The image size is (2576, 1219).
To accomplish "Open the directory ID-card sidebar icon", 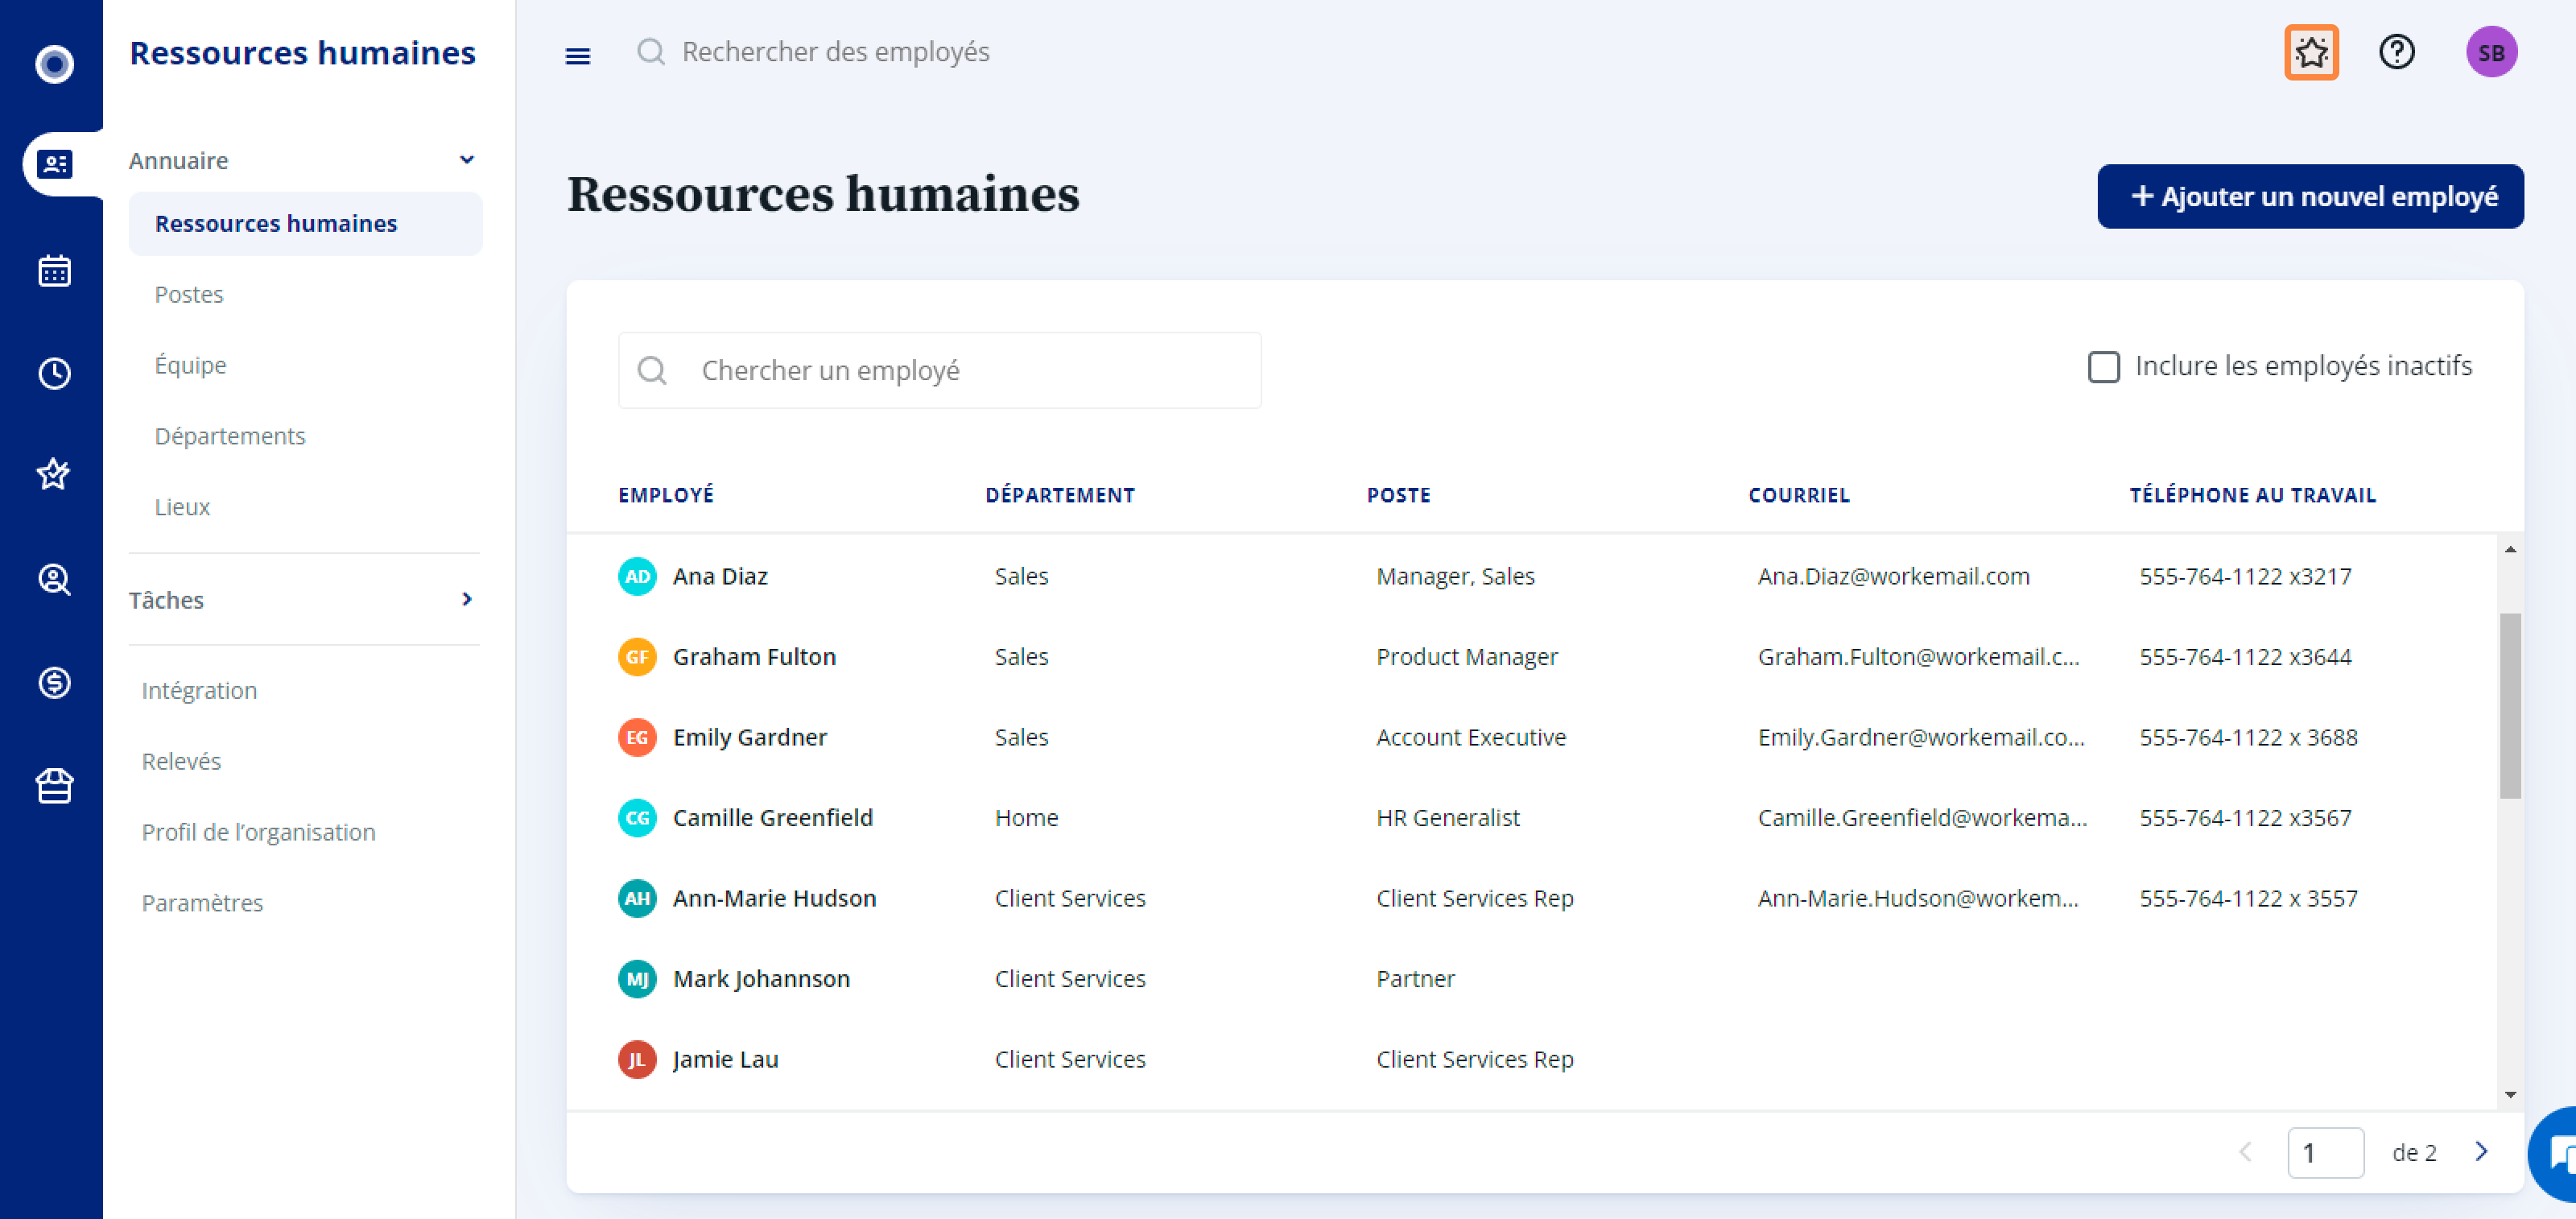I will pos(54,164).
